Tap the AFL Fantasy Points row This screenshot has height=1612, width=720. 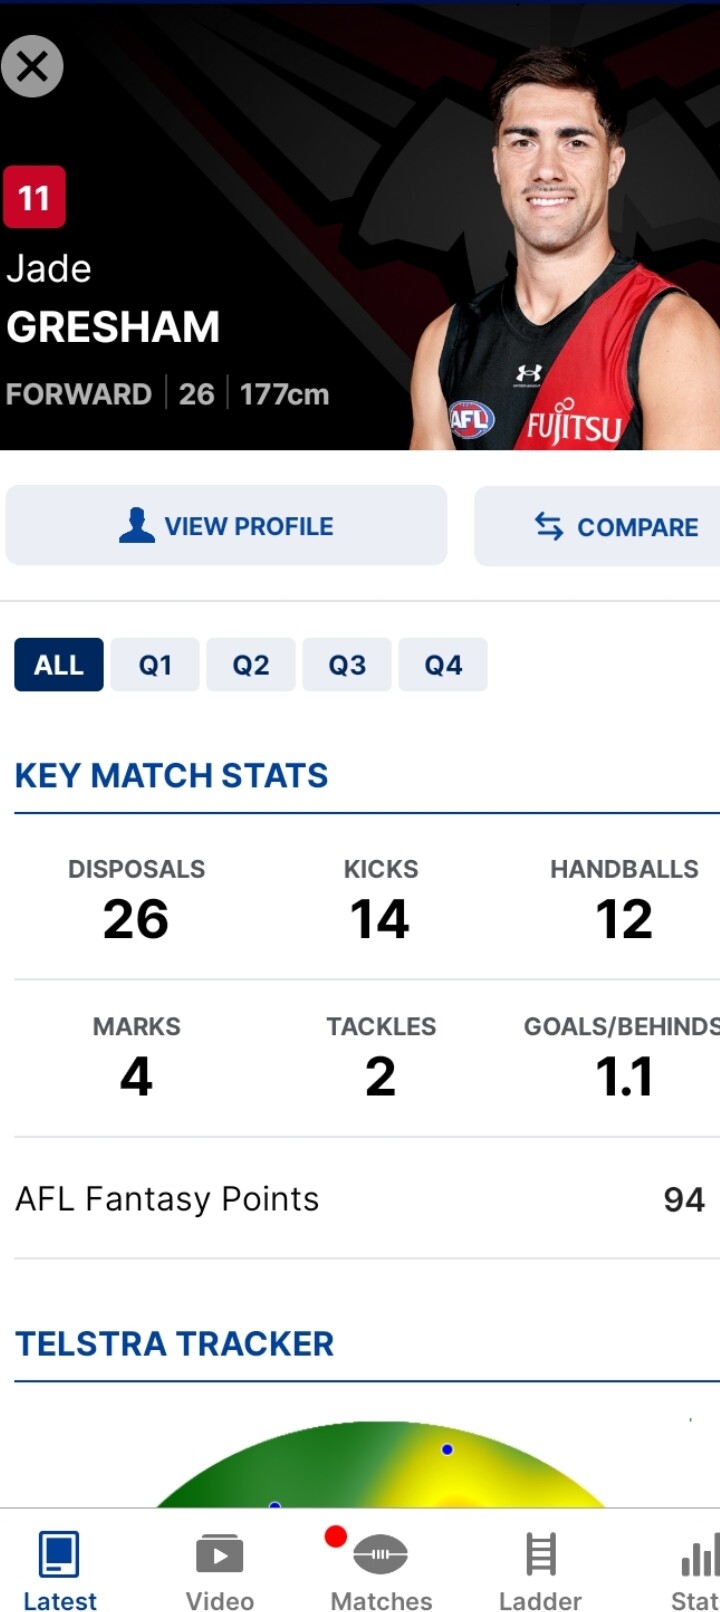[x=360, y=1199]
